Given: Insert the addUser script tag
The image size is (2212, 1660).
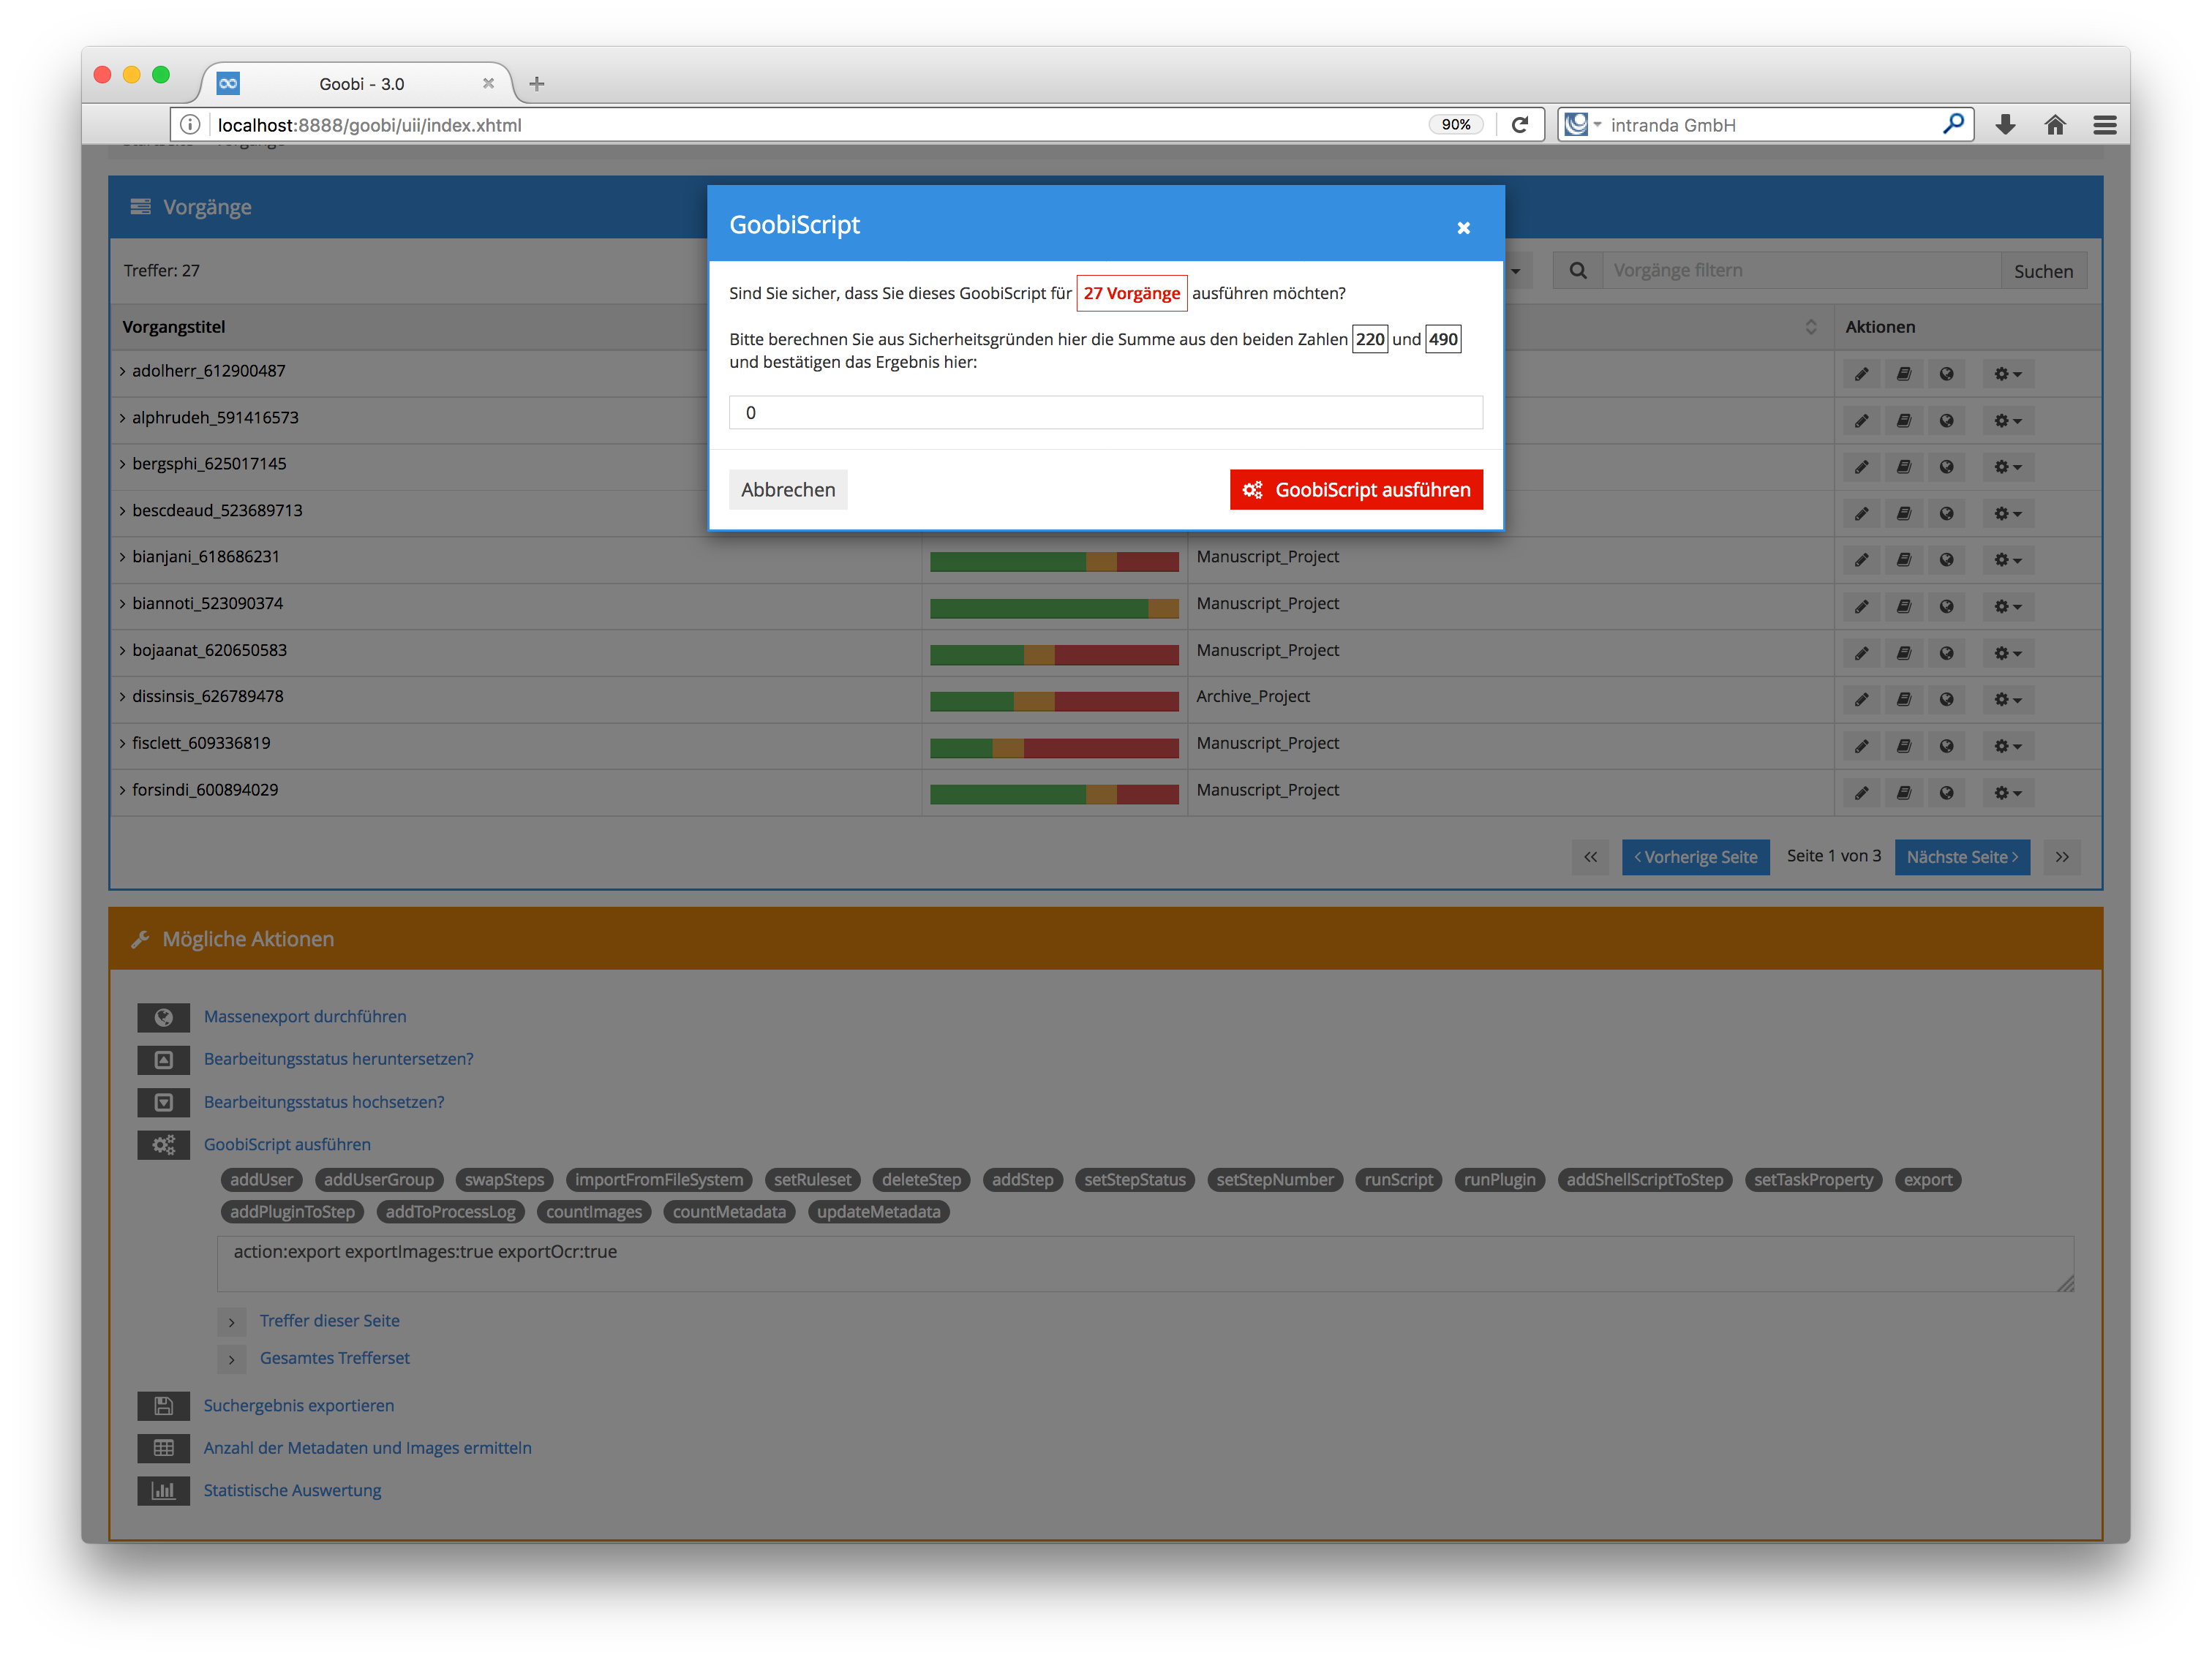Looking at the screenshot, I should pyautogui.click(x=262, y=1180).
